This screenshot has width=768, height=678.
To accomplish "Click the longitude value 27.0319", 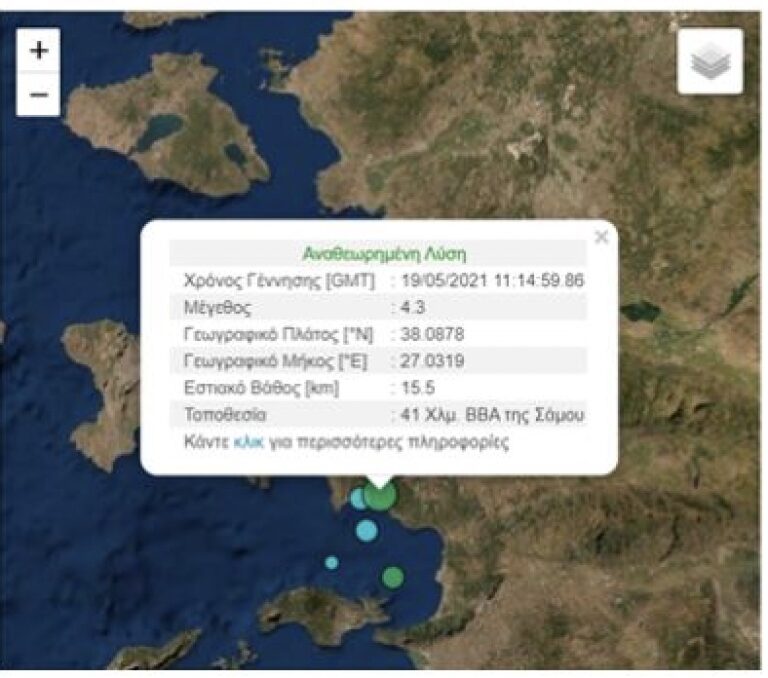I will click(432, 361).
